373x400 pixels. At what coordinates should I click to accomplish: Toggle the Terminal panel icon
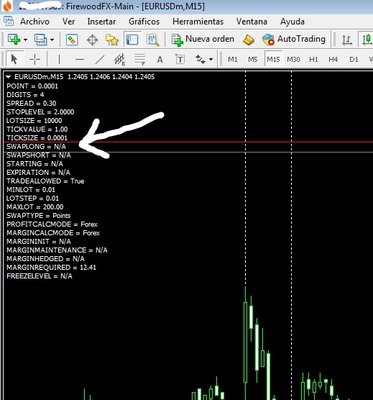[132, 40]
